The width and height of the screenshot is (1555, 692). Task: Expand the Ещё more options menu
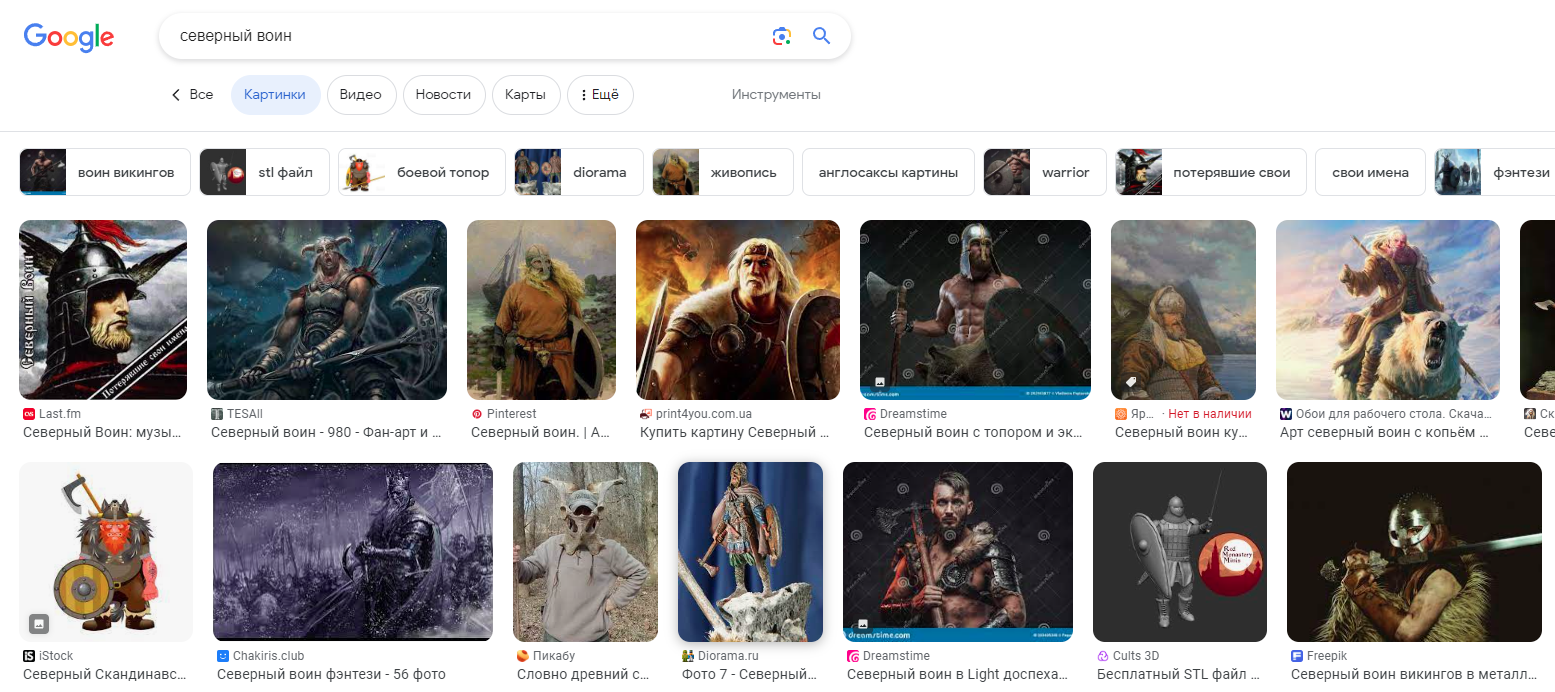[600, 95]
